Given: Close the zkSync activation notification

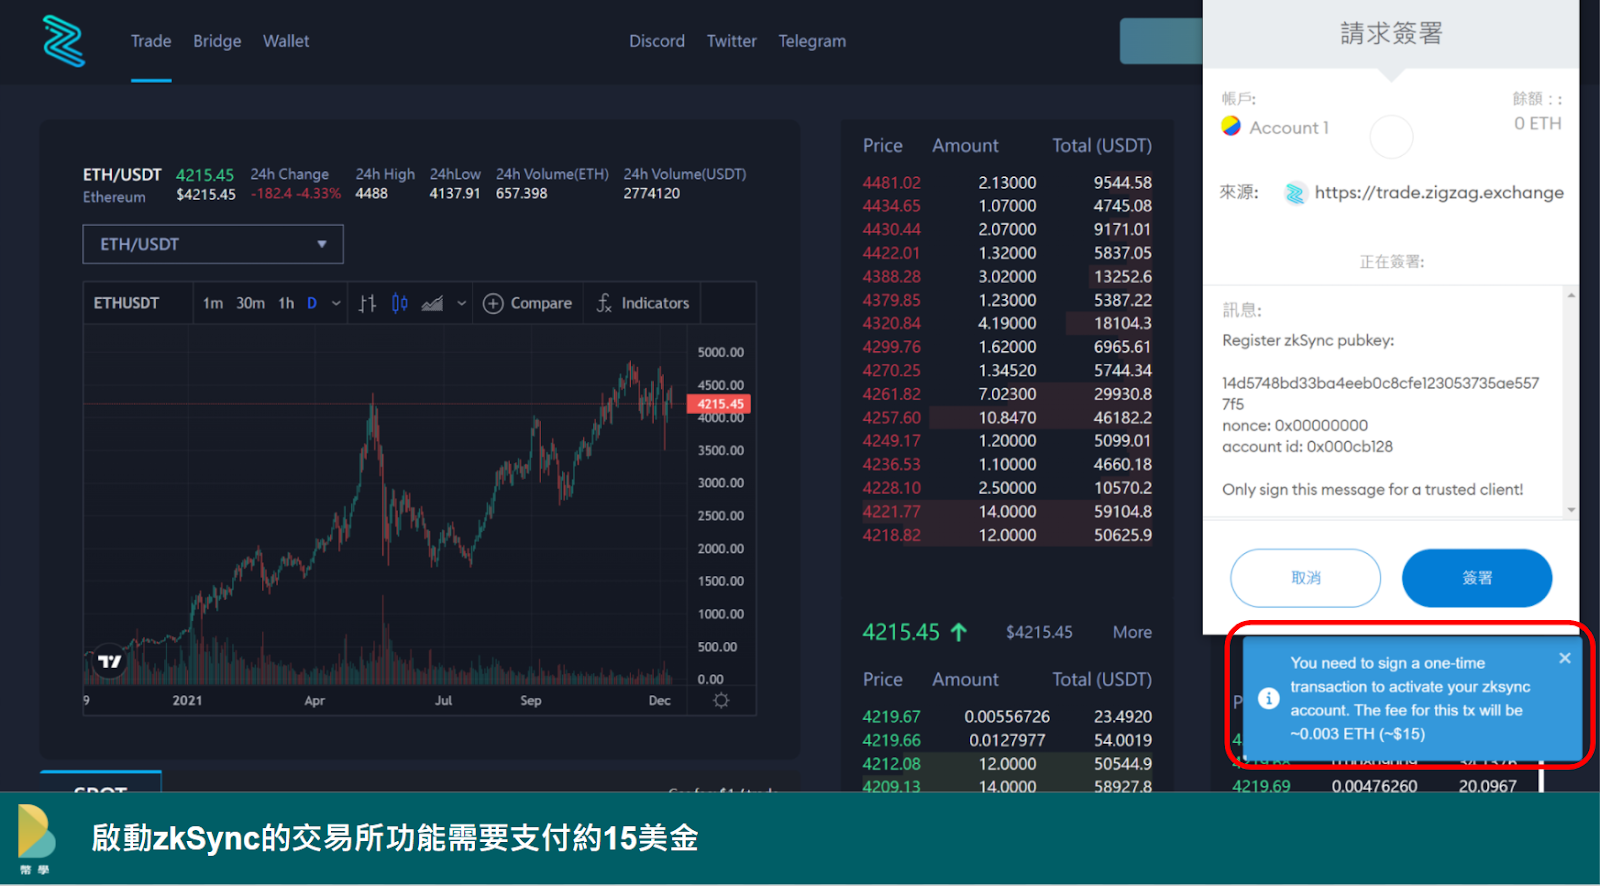Looking at the screenshot, I should pos(1565,658).
